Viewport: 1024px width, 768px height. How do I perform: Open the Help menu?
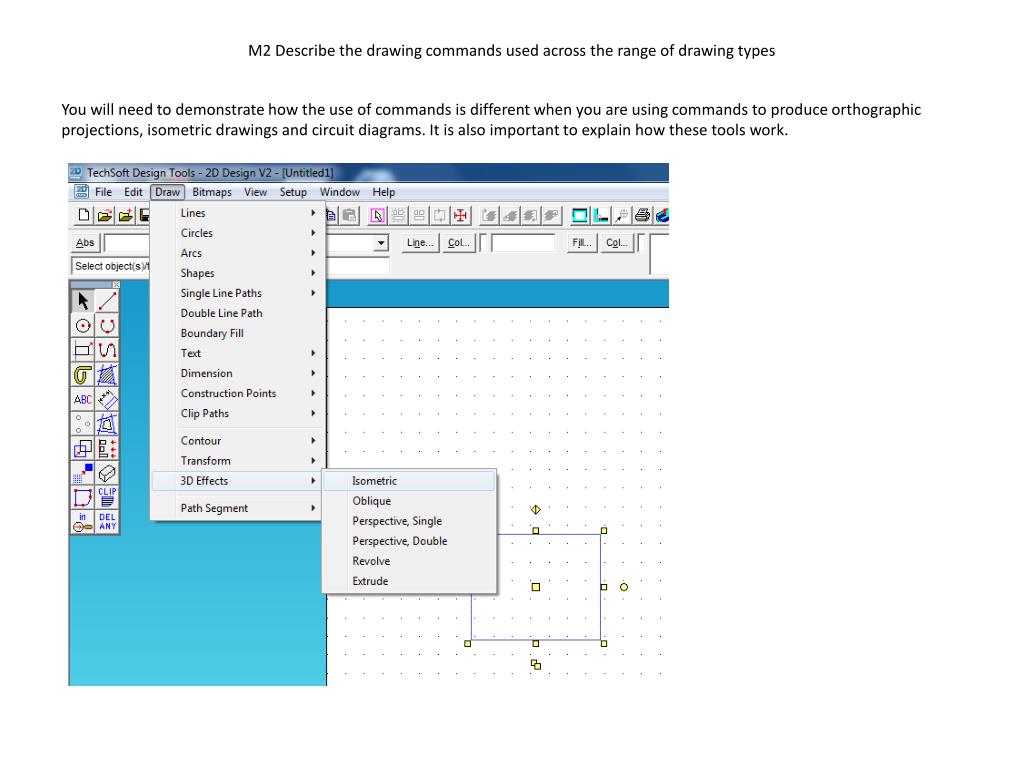(x=383, y=192)
